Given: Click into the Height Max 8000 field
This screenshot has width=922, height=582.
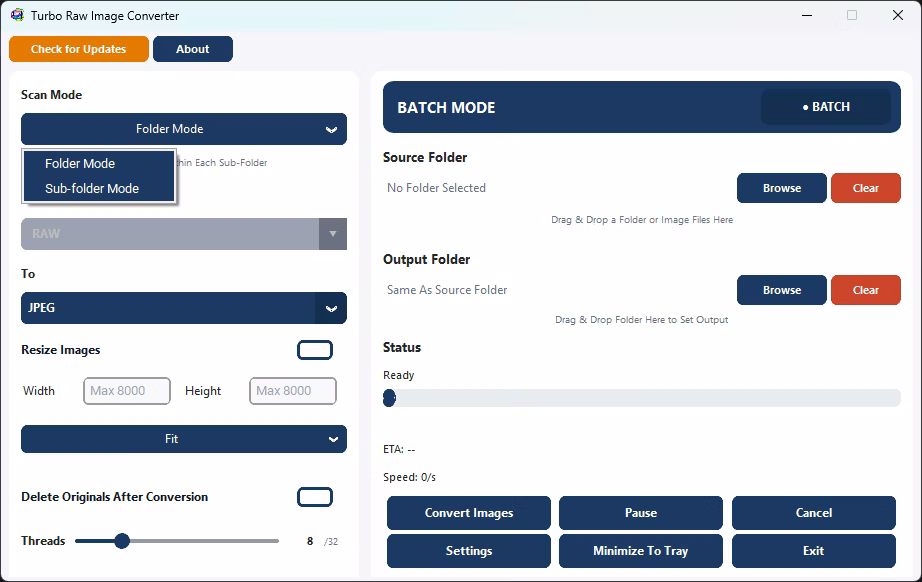Looking at the screenshot, I should point(293,391).
